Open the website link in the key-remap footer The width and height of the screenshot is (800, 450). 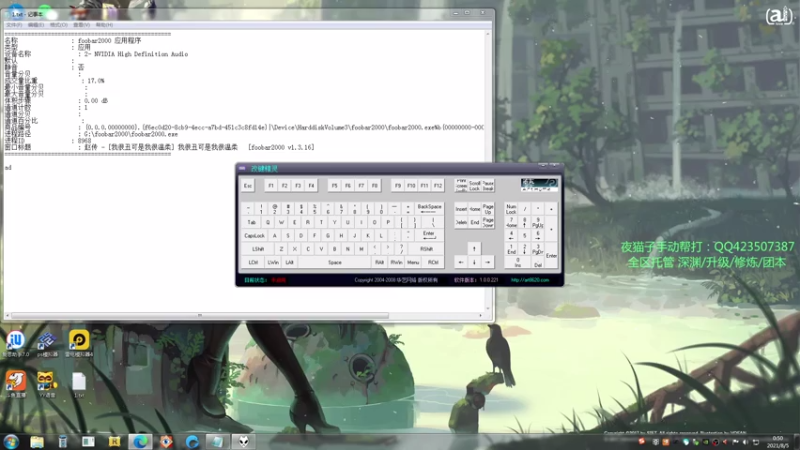(x=530, y=280)
